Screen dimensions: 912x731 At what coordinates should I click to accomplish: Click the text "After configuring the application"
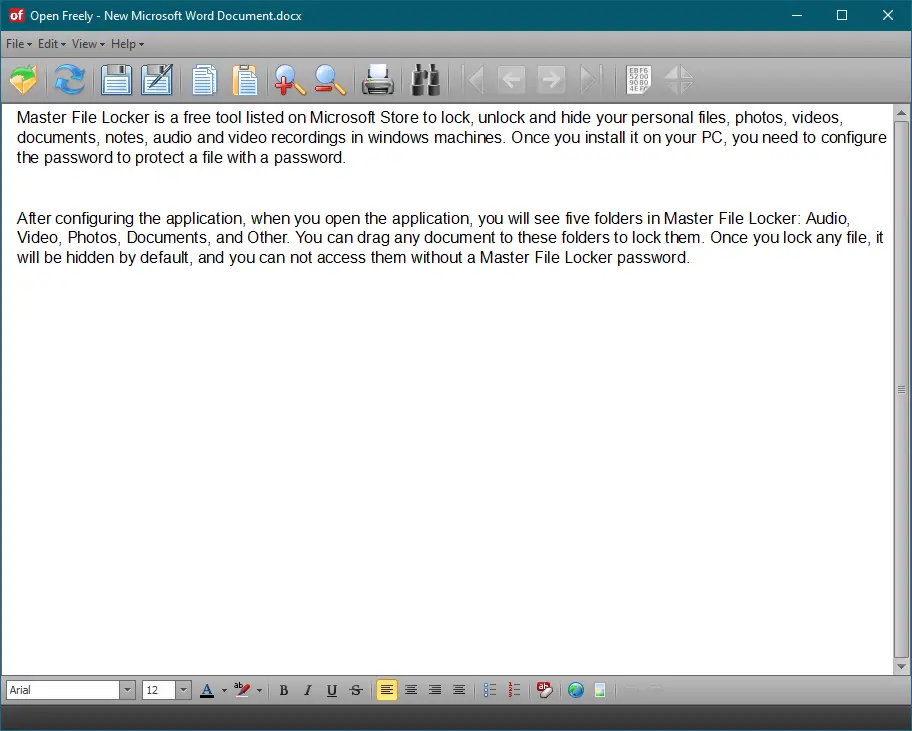point(130,219)
